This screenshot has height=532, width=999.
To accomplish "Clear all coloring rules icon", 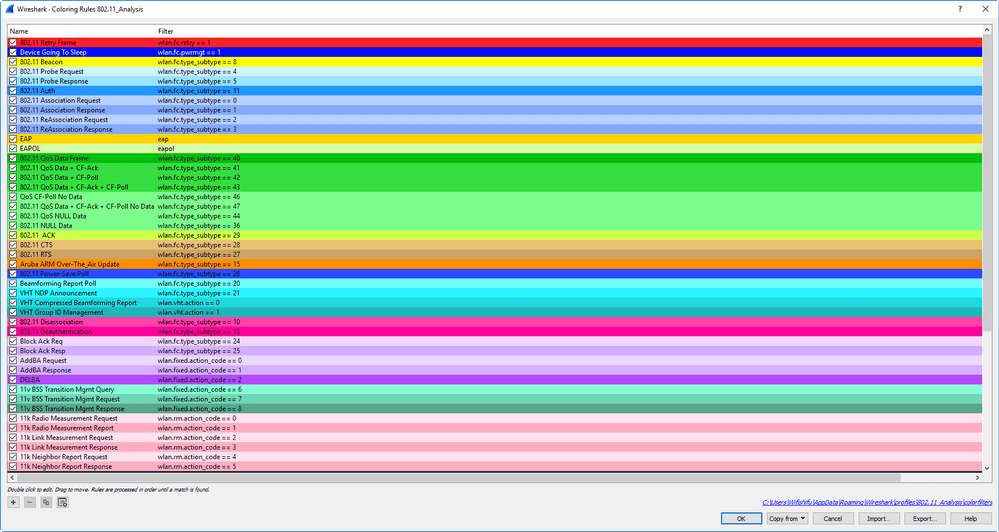I will click(x=62, y=502).
